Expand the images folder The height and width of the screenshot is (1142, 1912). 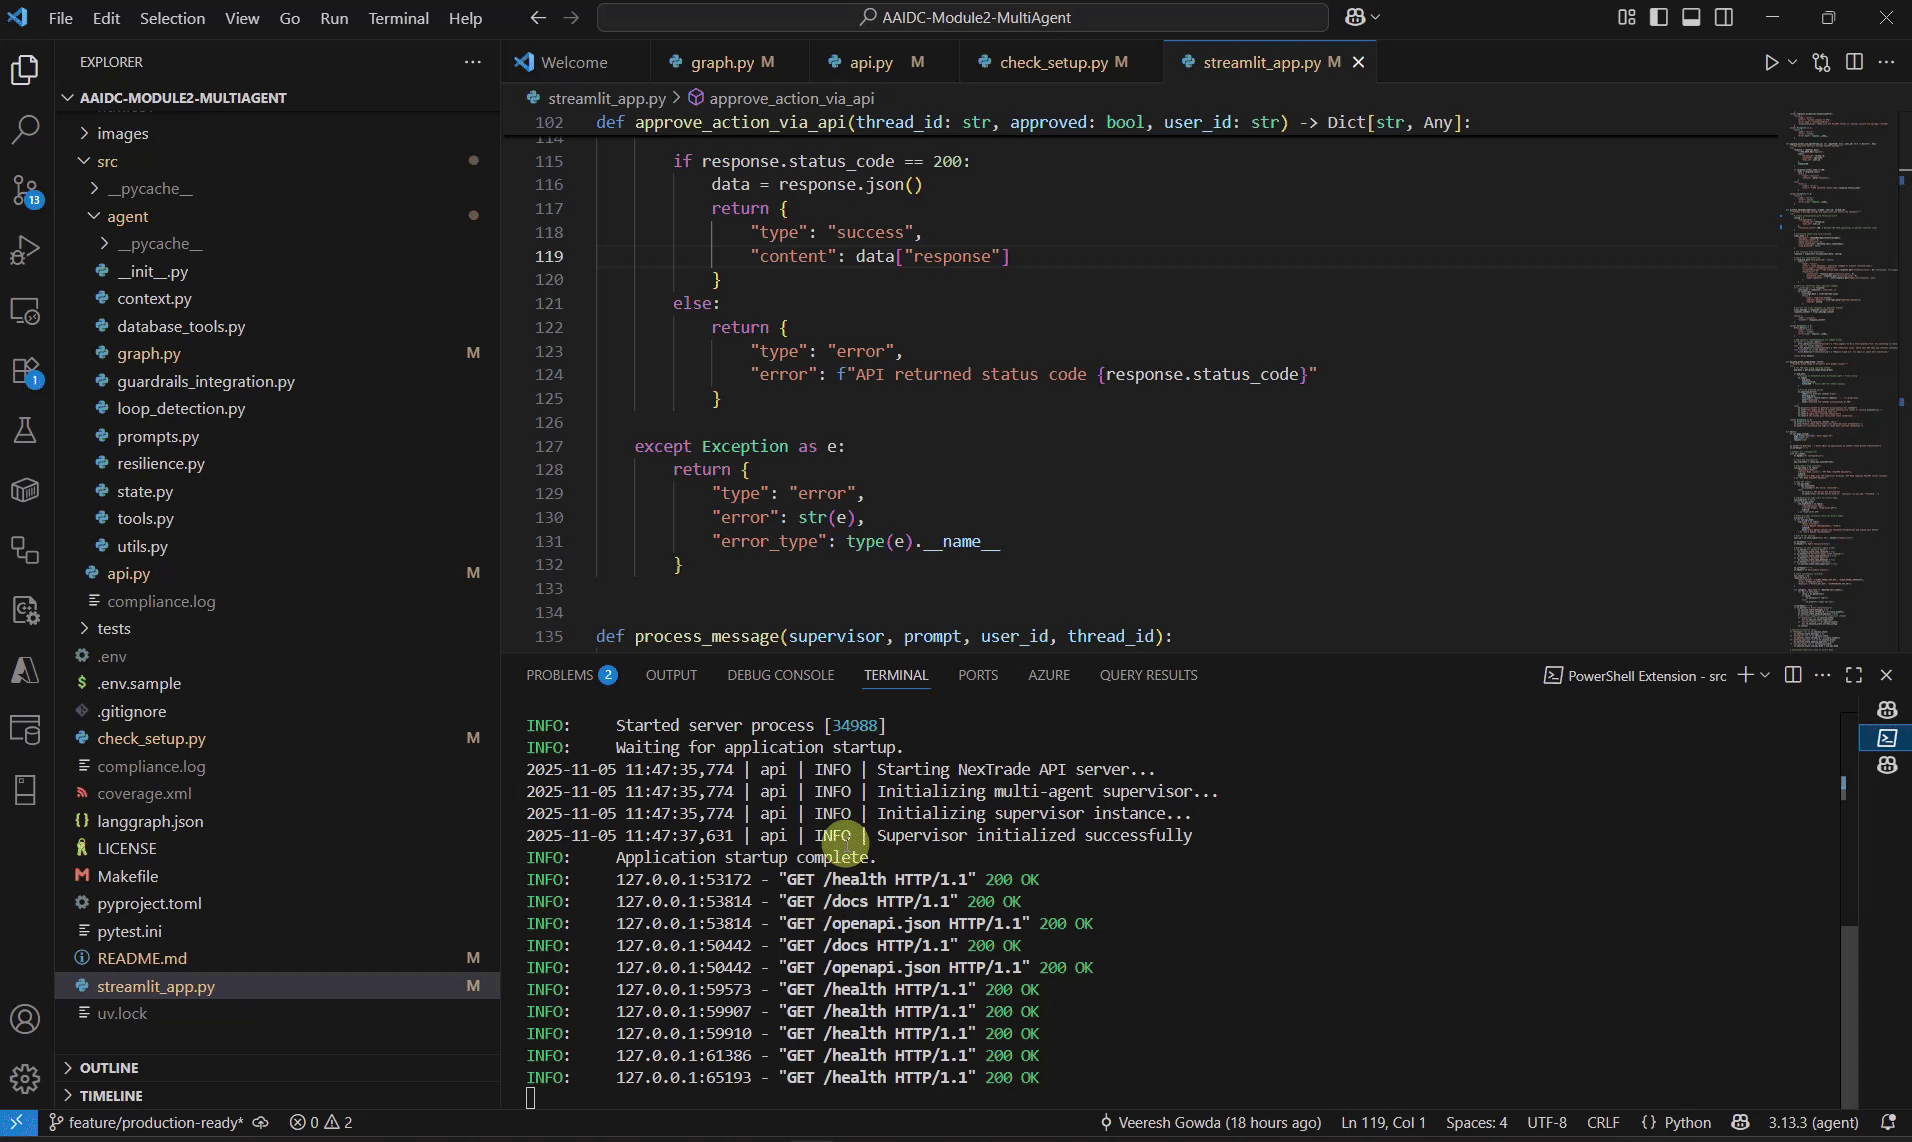coord(122,133)
